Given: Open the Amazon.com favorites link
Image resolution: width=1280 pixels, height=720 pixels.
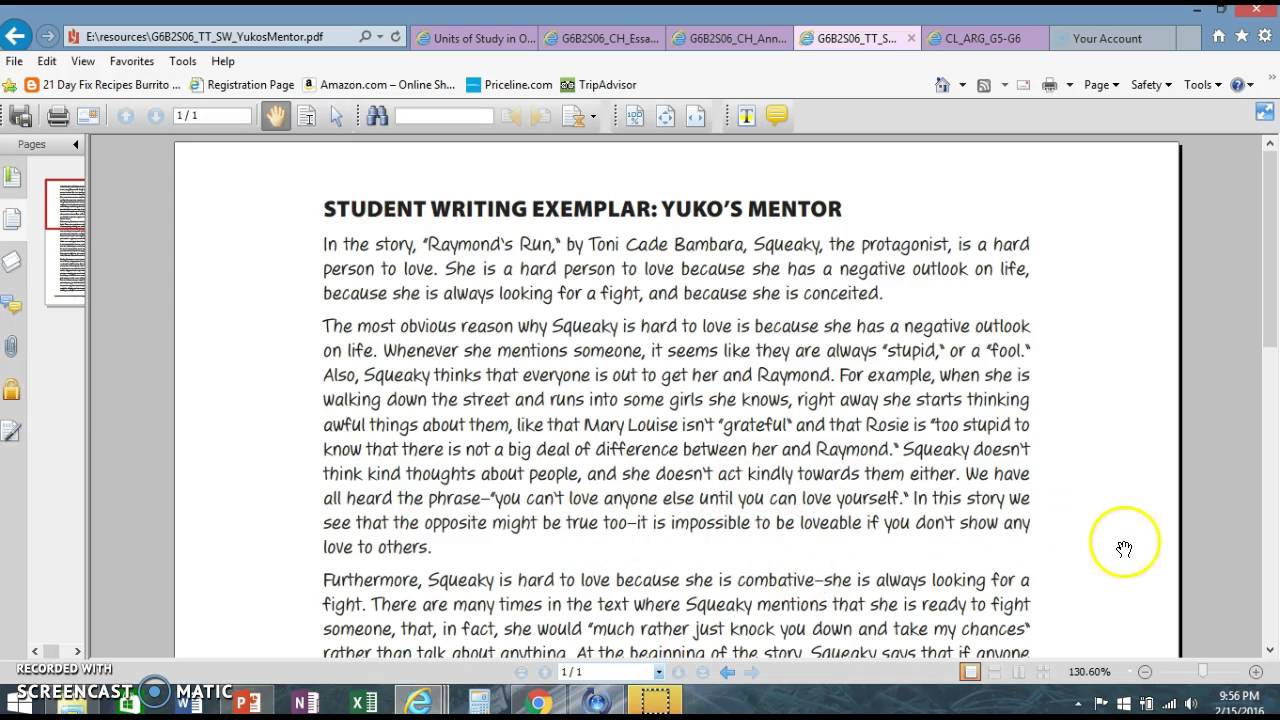Looking at the screenshot, I should [x=378, y=85].
